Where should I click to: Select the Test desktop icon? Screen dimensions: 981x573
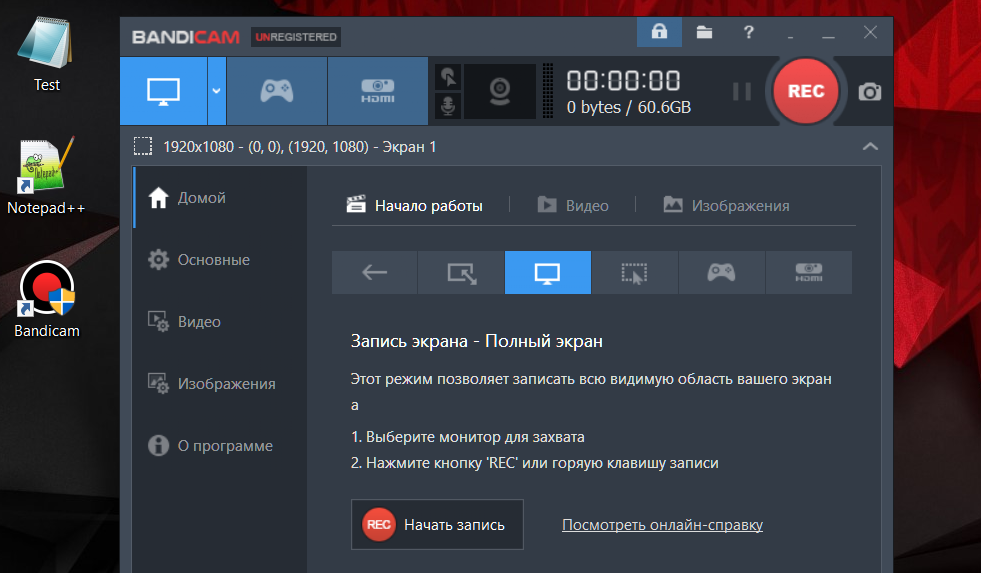[46, 55]
